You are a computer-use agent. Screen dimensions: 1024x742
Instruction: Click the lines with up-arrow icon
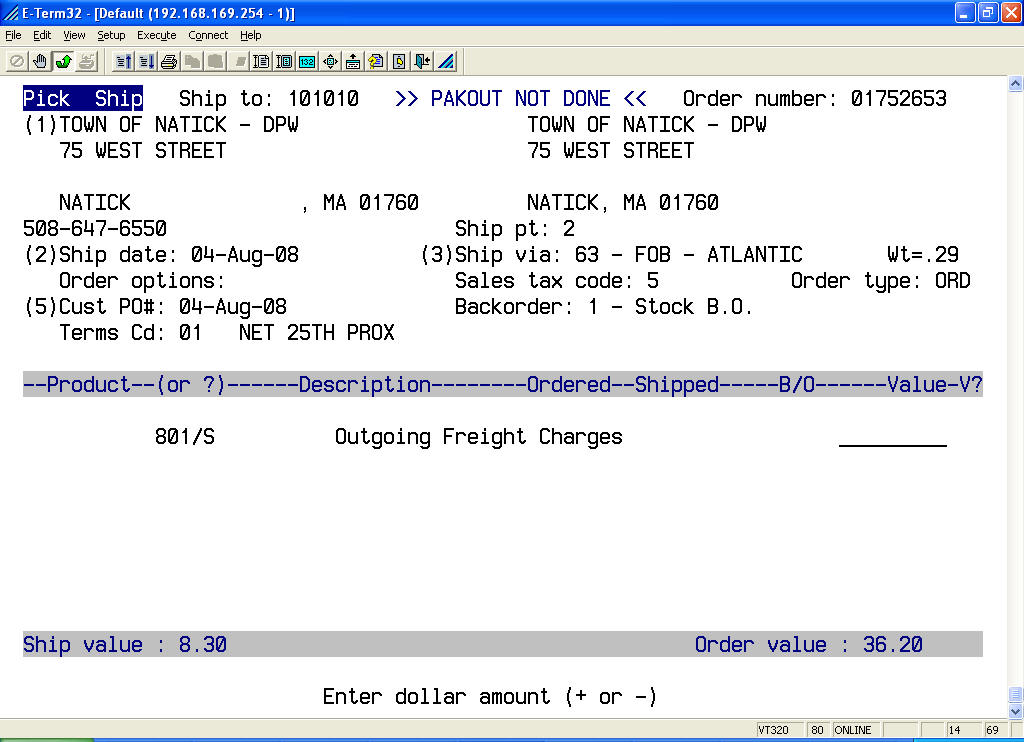[x=123, y=61]
